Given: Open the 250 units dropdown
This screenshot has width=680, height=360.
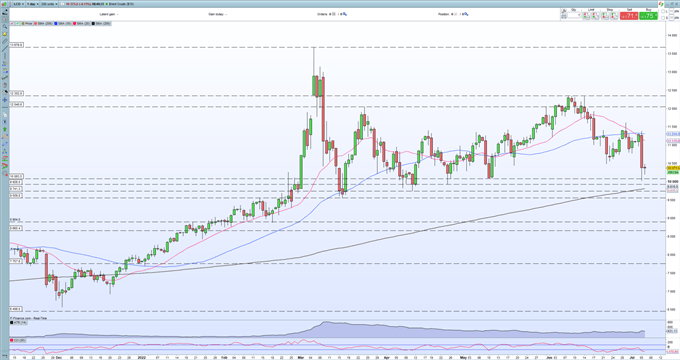Looking at the screenshot, I should (x=49, y=4).
